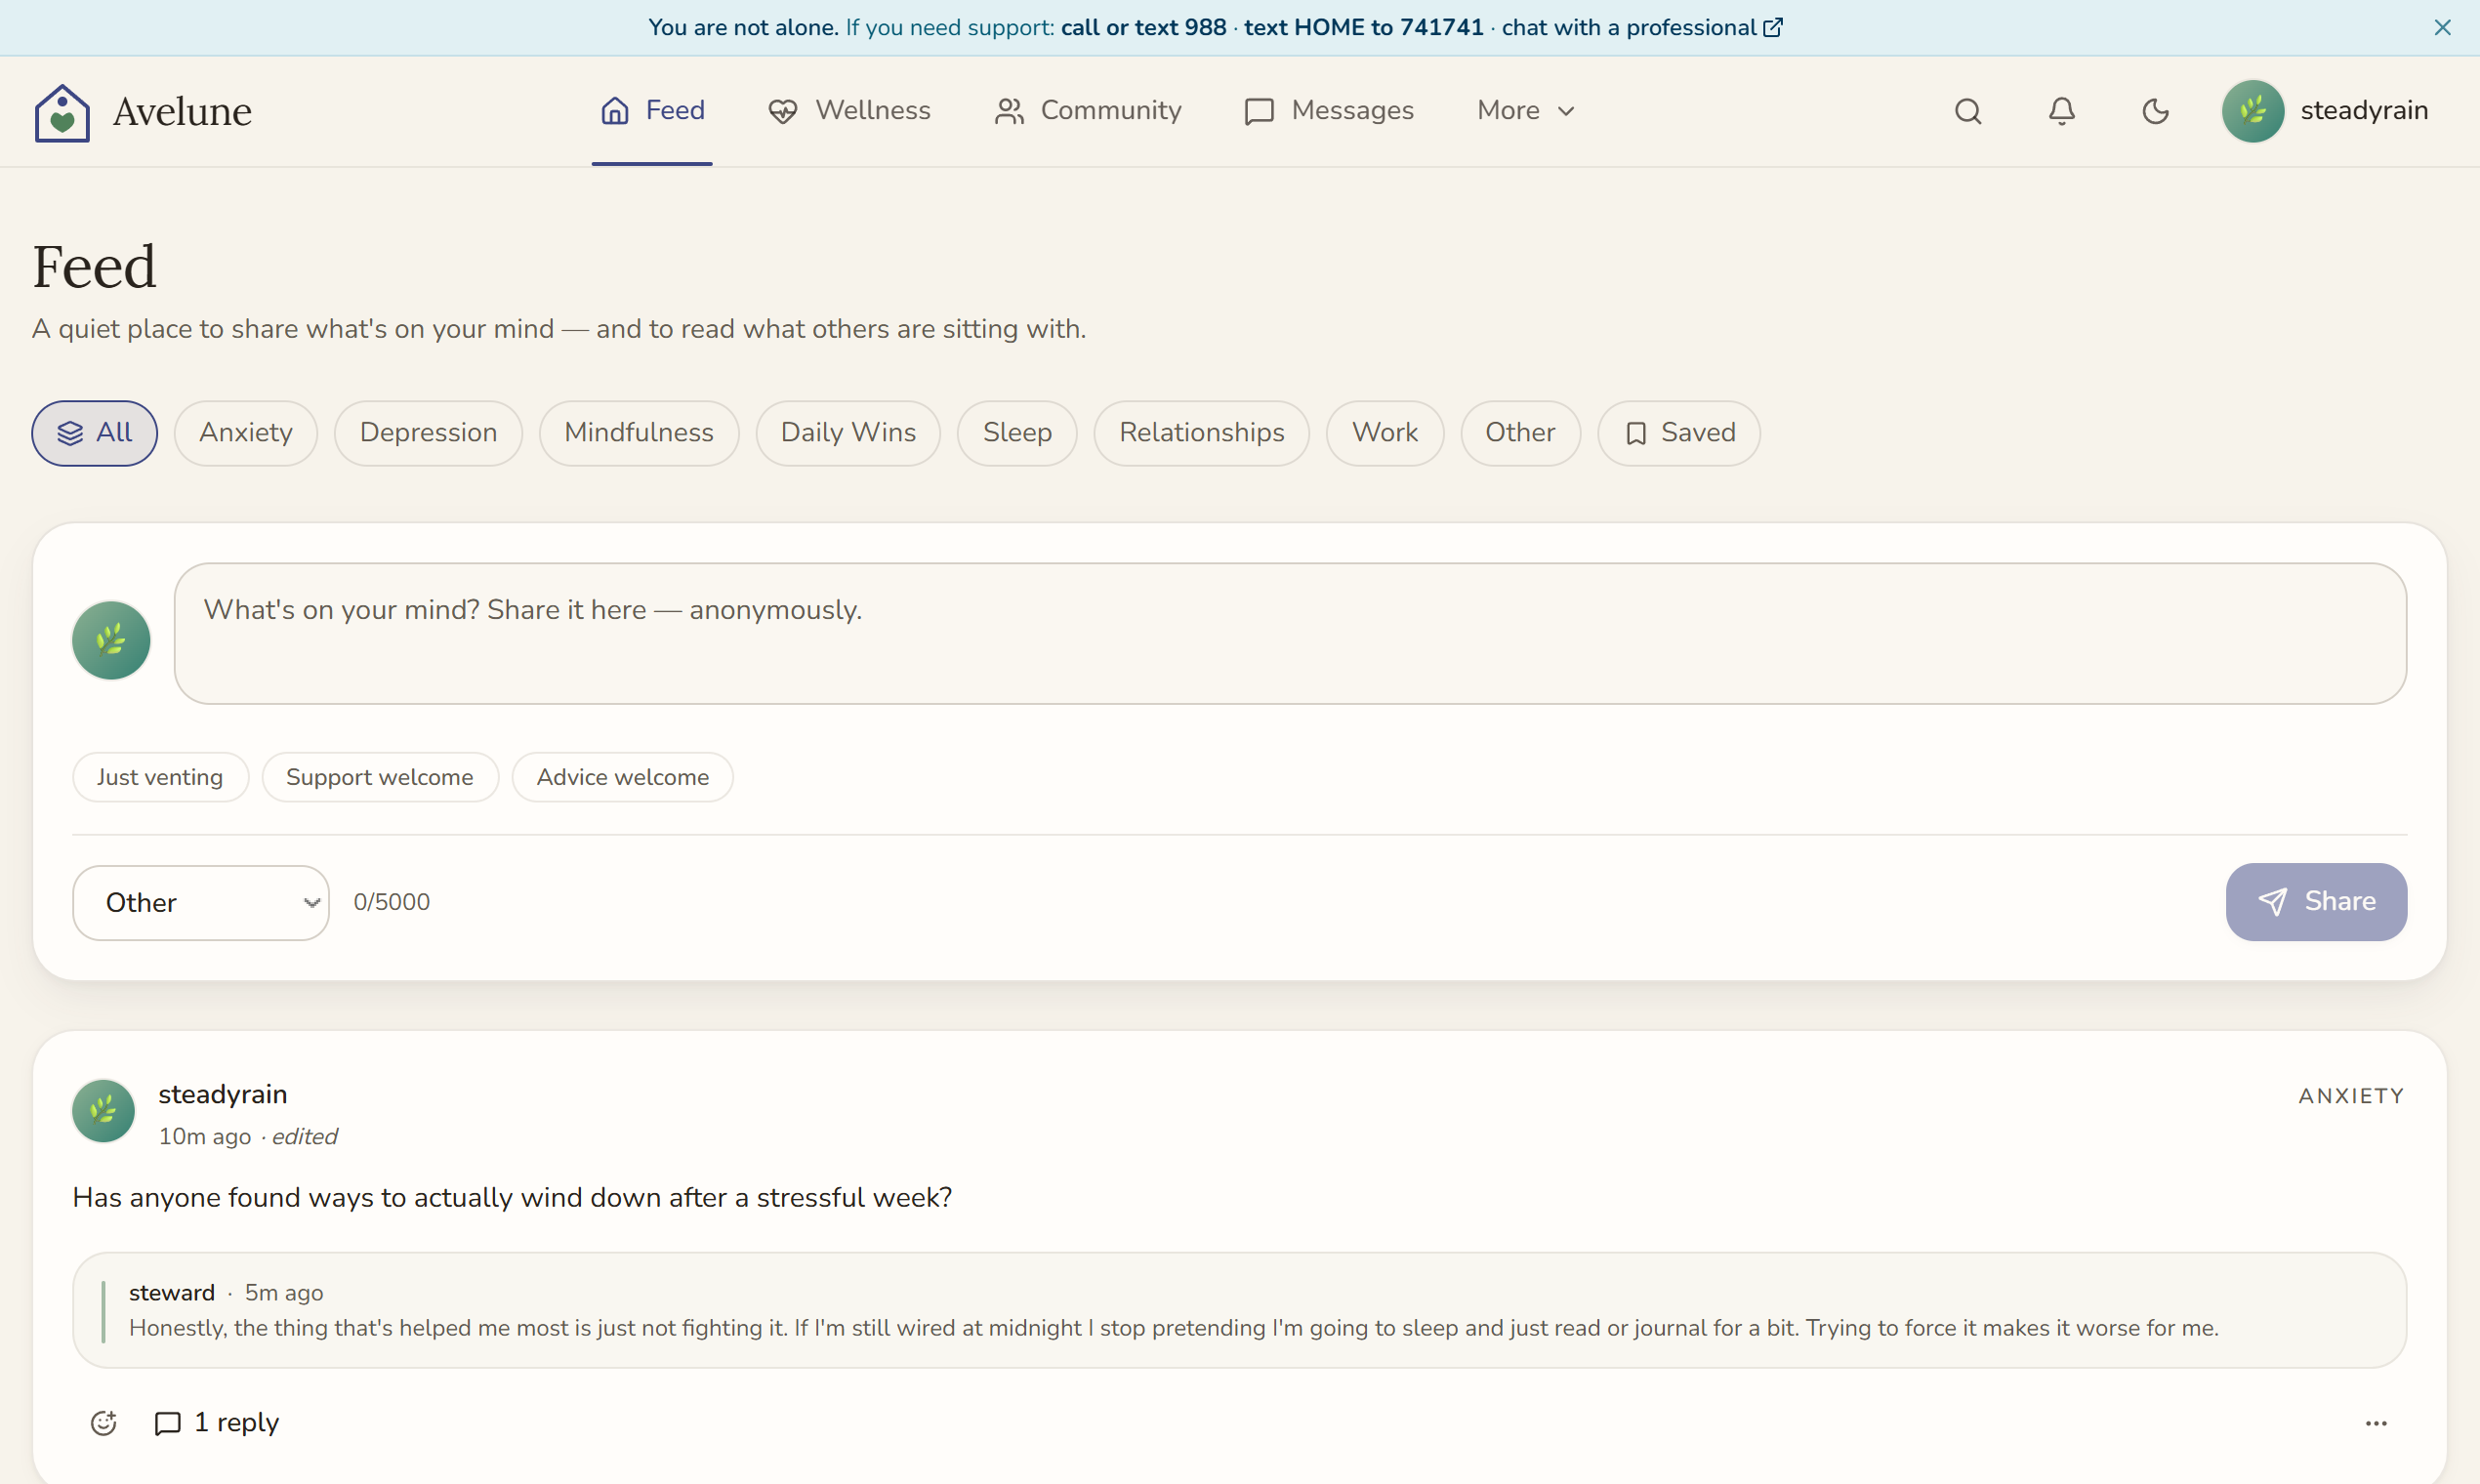This screenshot has height=1484, width=2480.
Task: Click the Avelune brand name
Action: point(182,112)
